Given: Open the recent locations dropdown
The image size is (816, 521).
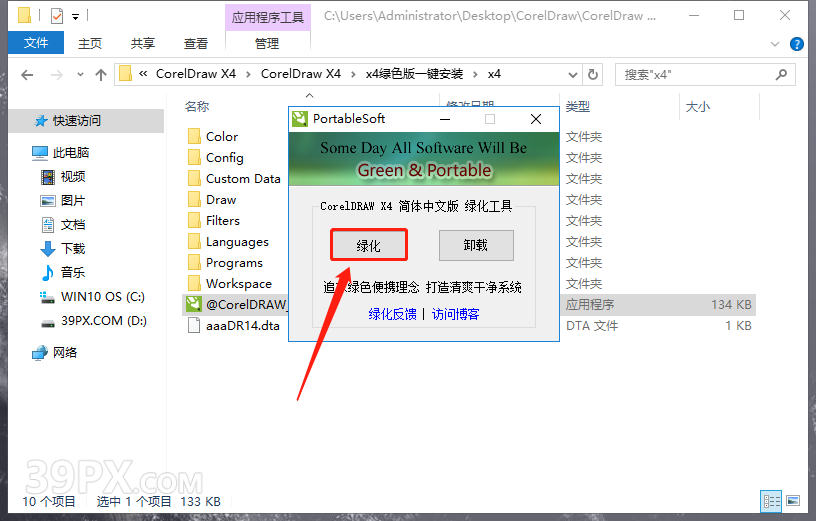Looking at the screenshot, I should click(x=80, y=75).
